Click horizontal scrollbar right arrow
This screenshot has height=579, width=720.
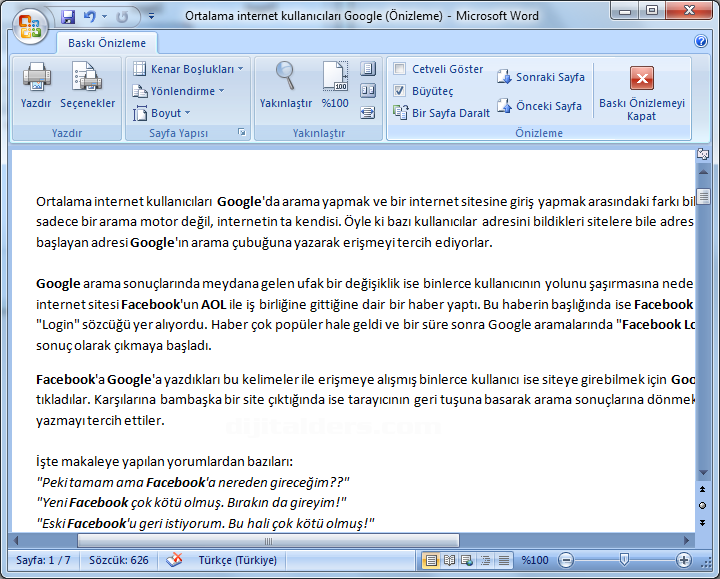pos(686,540)
